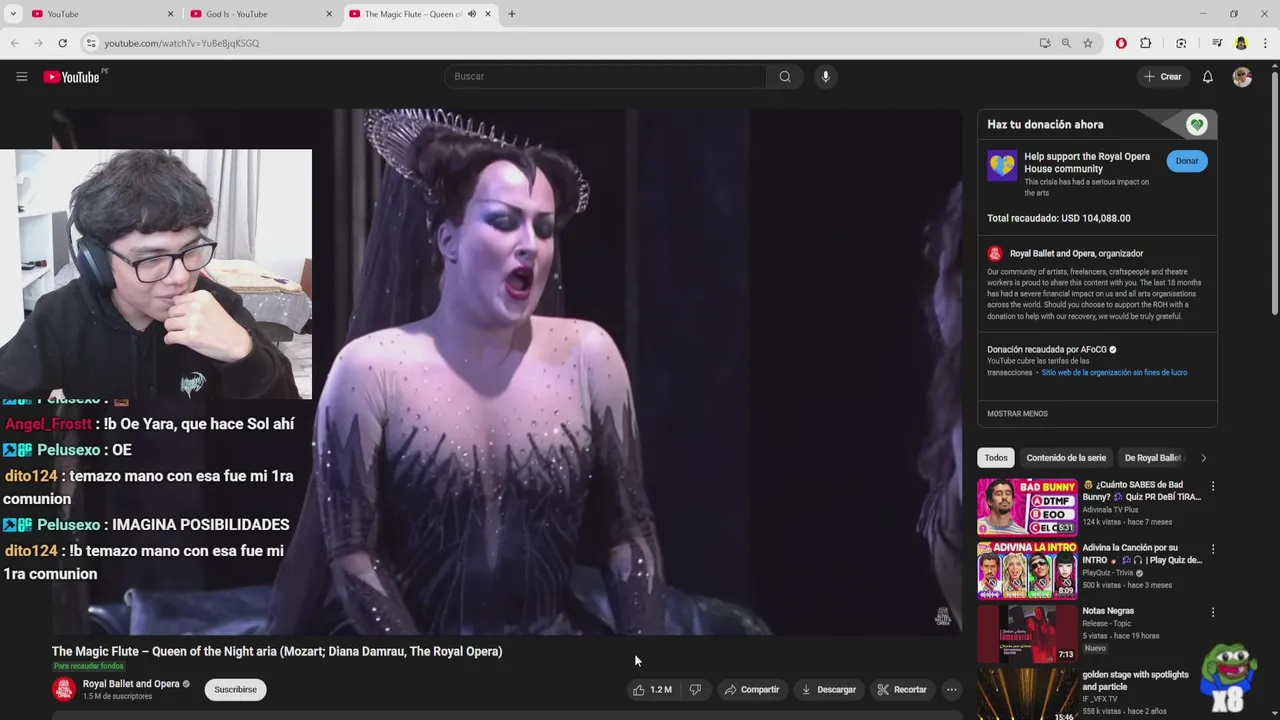
Task: Click the Descargar download button
Action: [829, 689]
